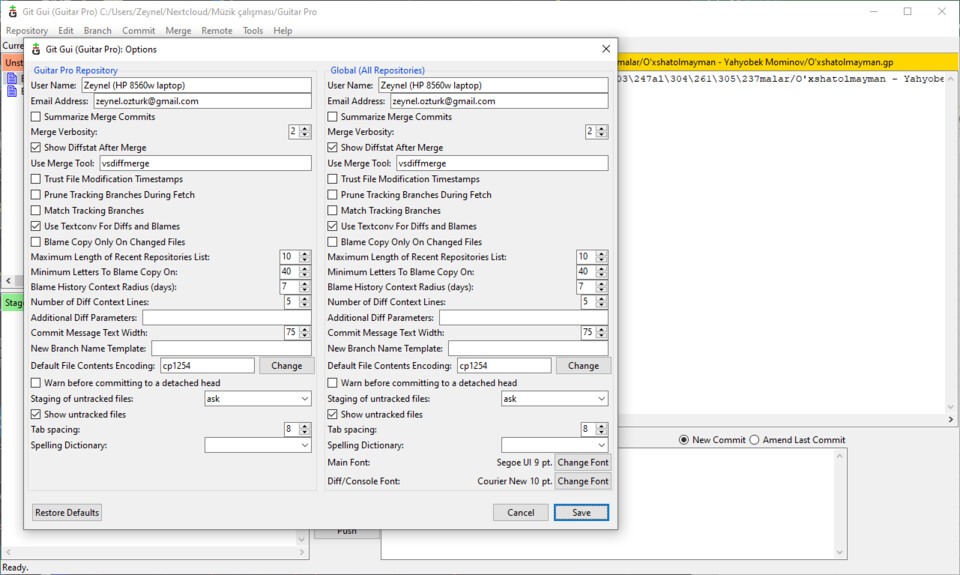960x575 pixels.
Task: Open the Commit menu
Action: click(x=138, y=31)
